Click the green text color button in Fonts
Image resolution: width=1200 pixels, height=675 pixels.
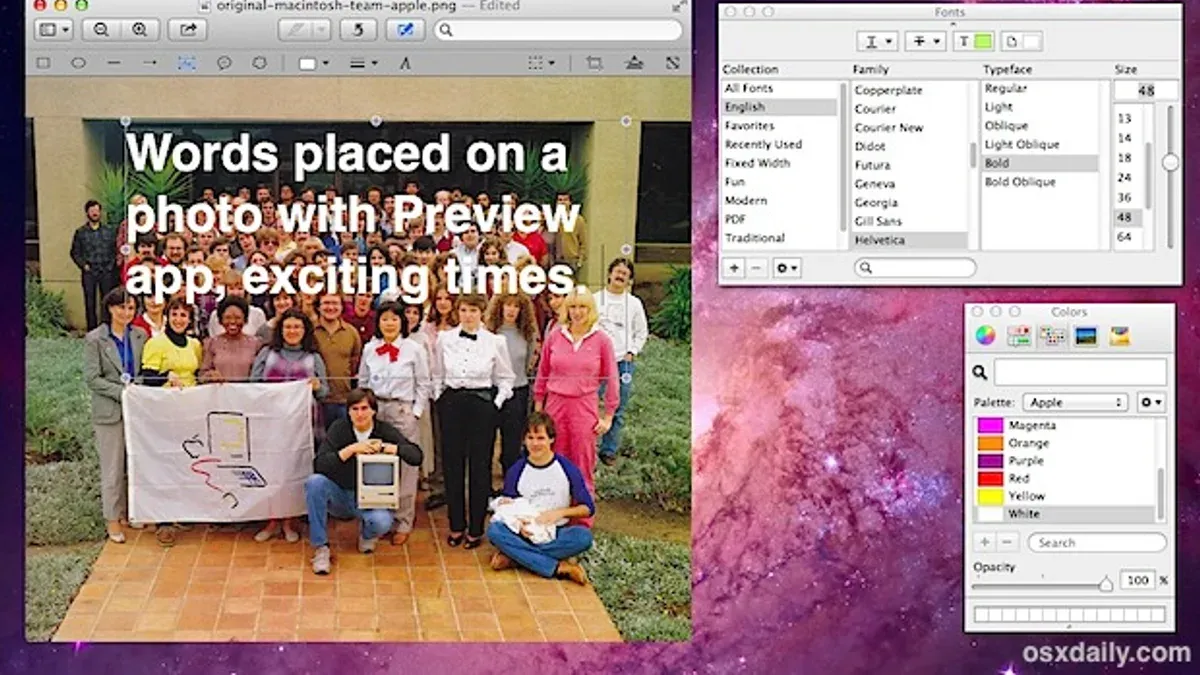(975, 41)
